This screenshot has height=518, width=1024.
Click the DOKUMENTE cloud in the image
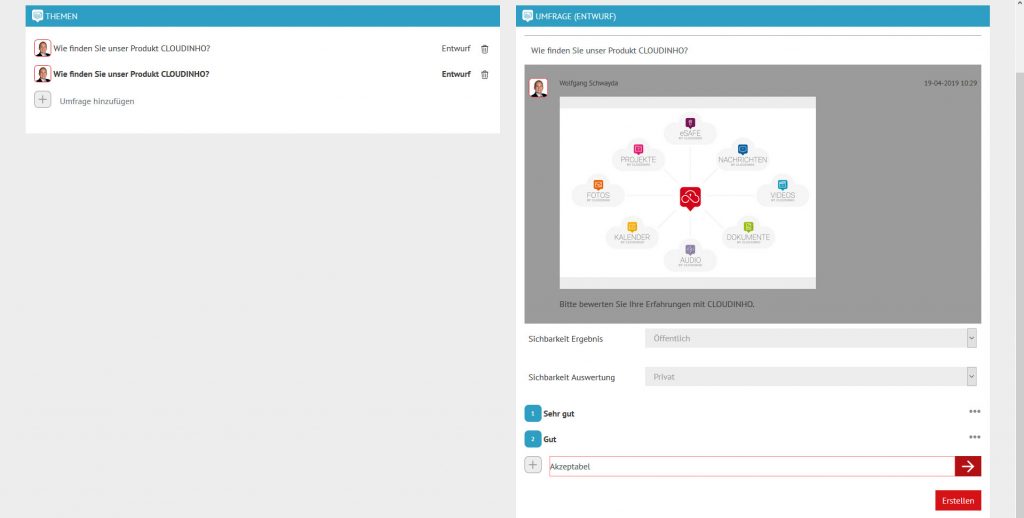tap(748, 234)
